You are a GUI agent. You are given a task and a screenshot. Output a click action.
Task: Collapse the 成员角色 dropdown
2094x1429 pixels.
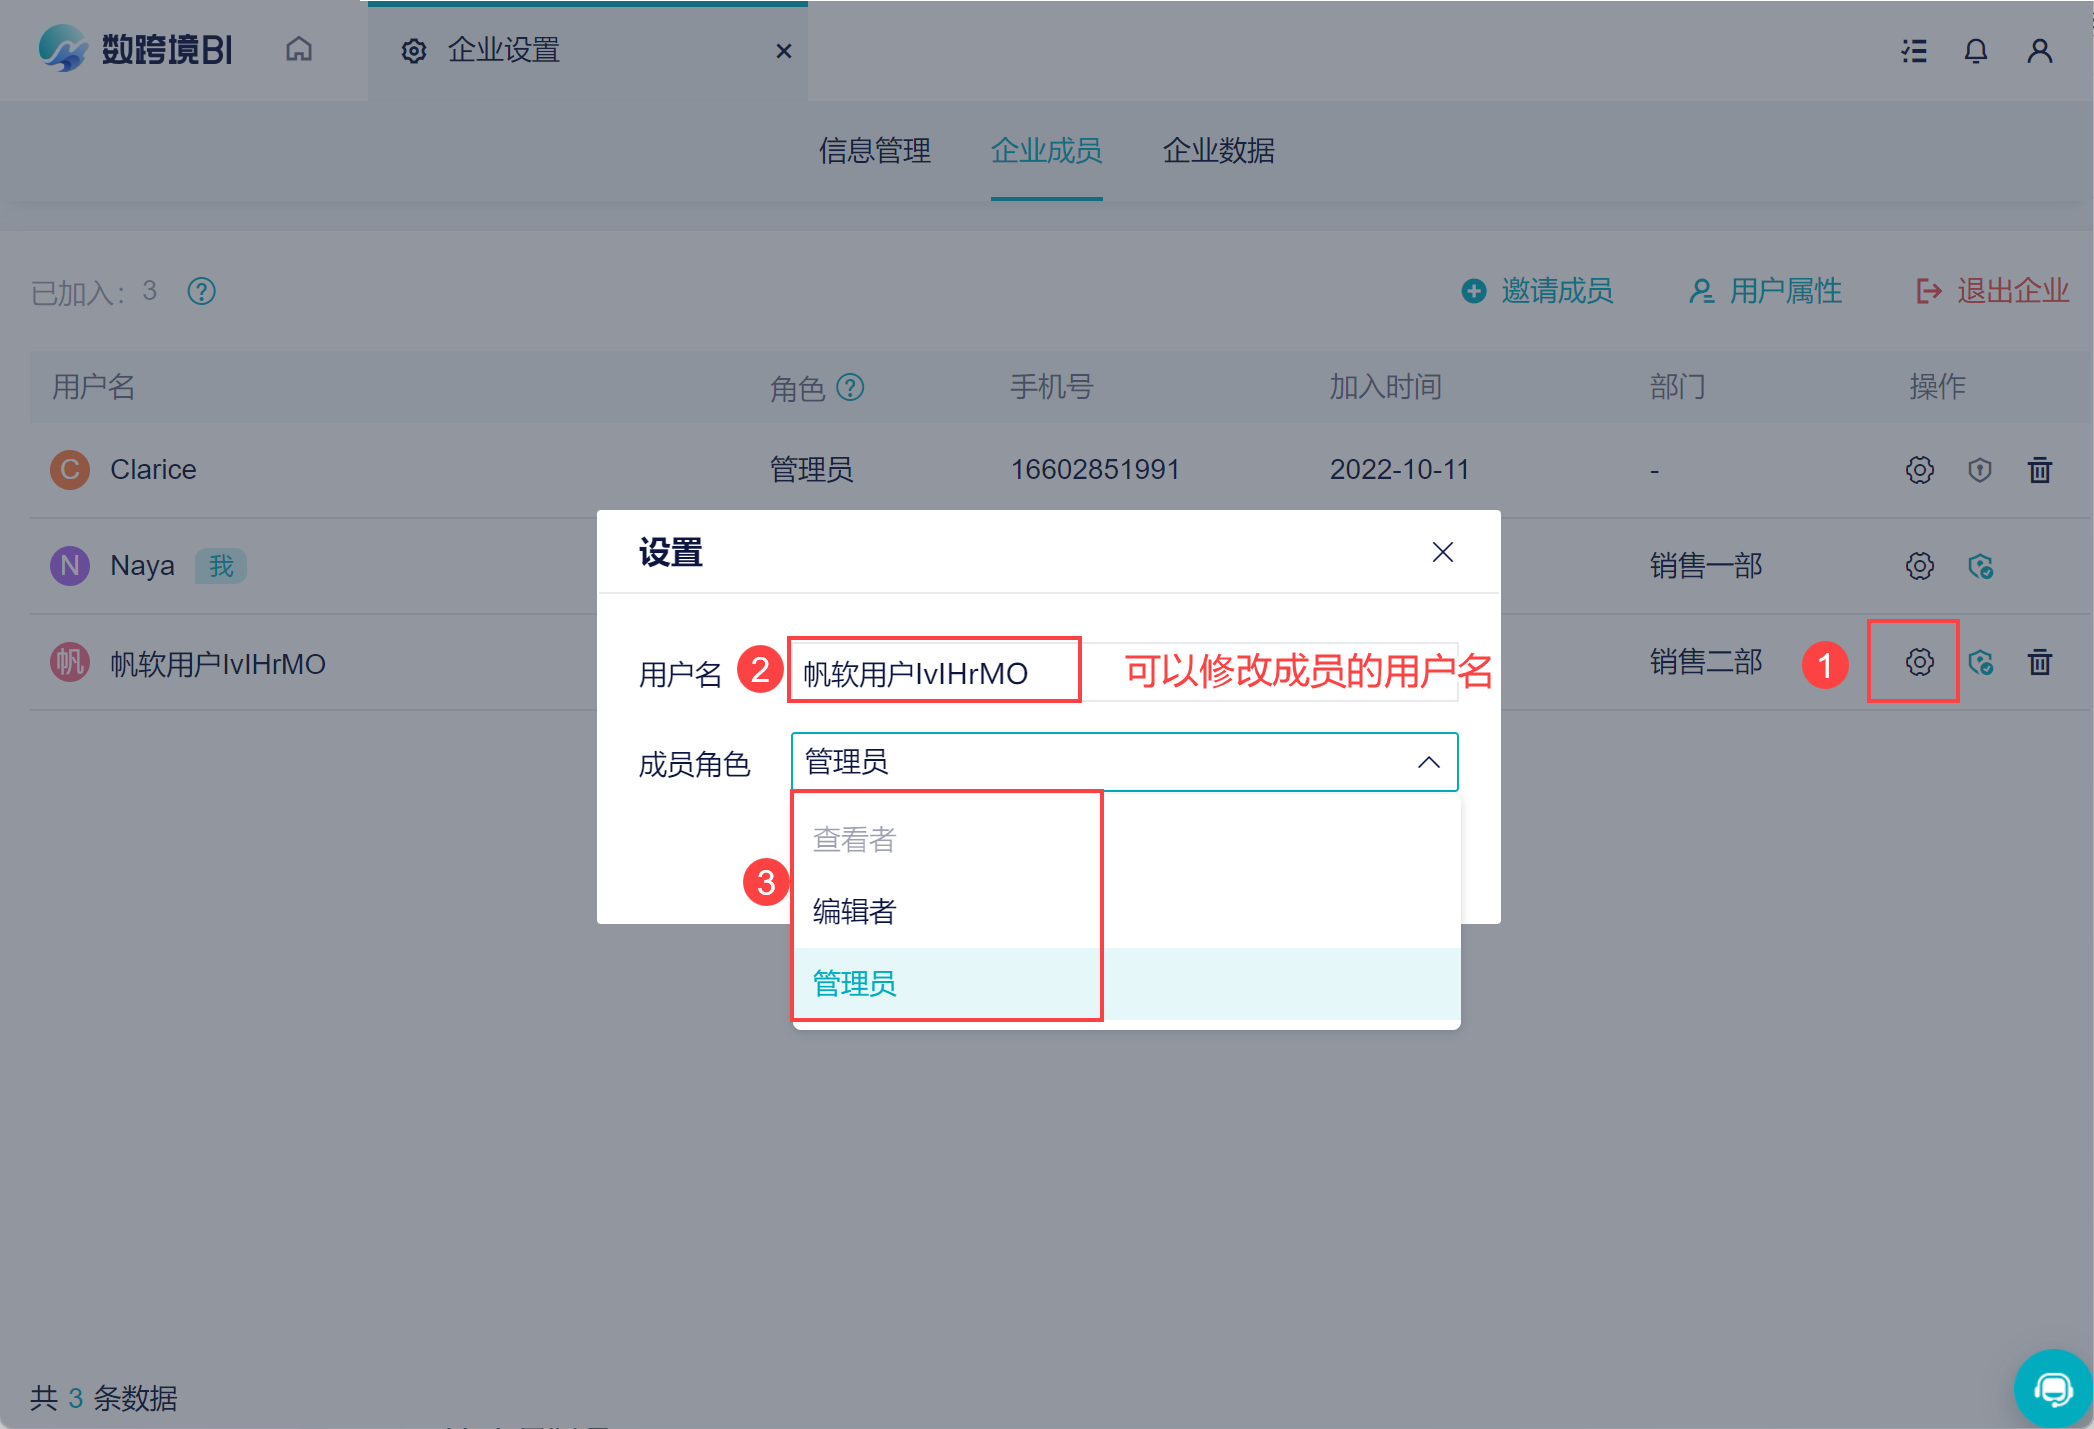click(1428, 762)
